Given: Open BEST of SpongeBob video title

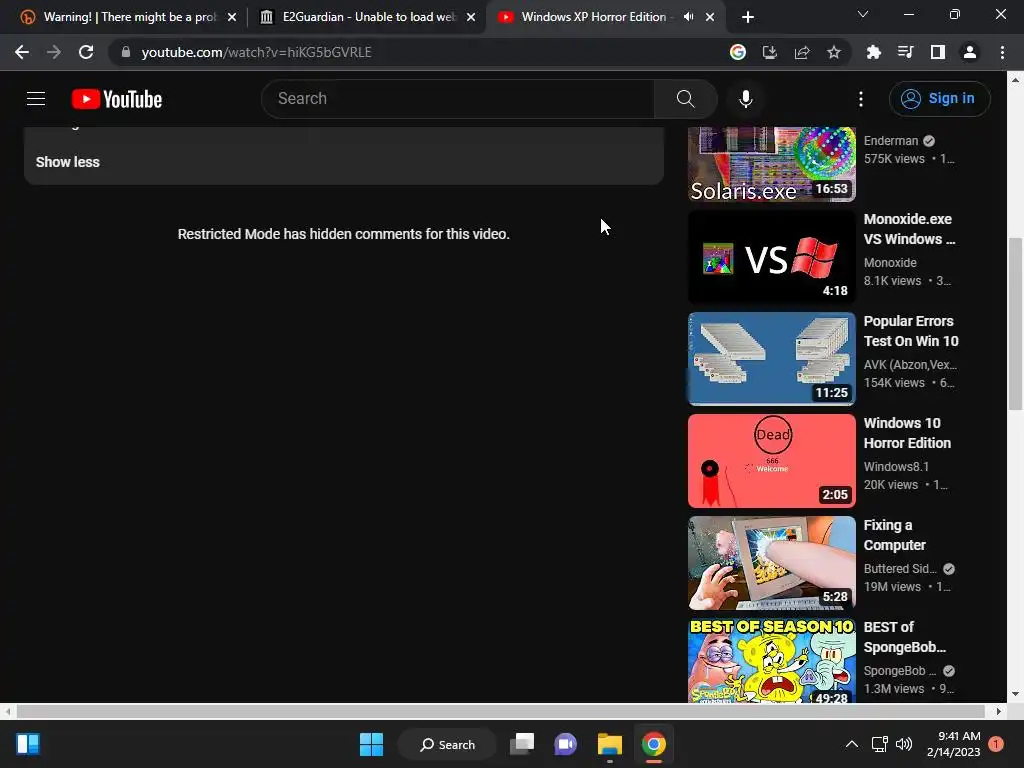Looking at the screenshot, I should (905, 637).
